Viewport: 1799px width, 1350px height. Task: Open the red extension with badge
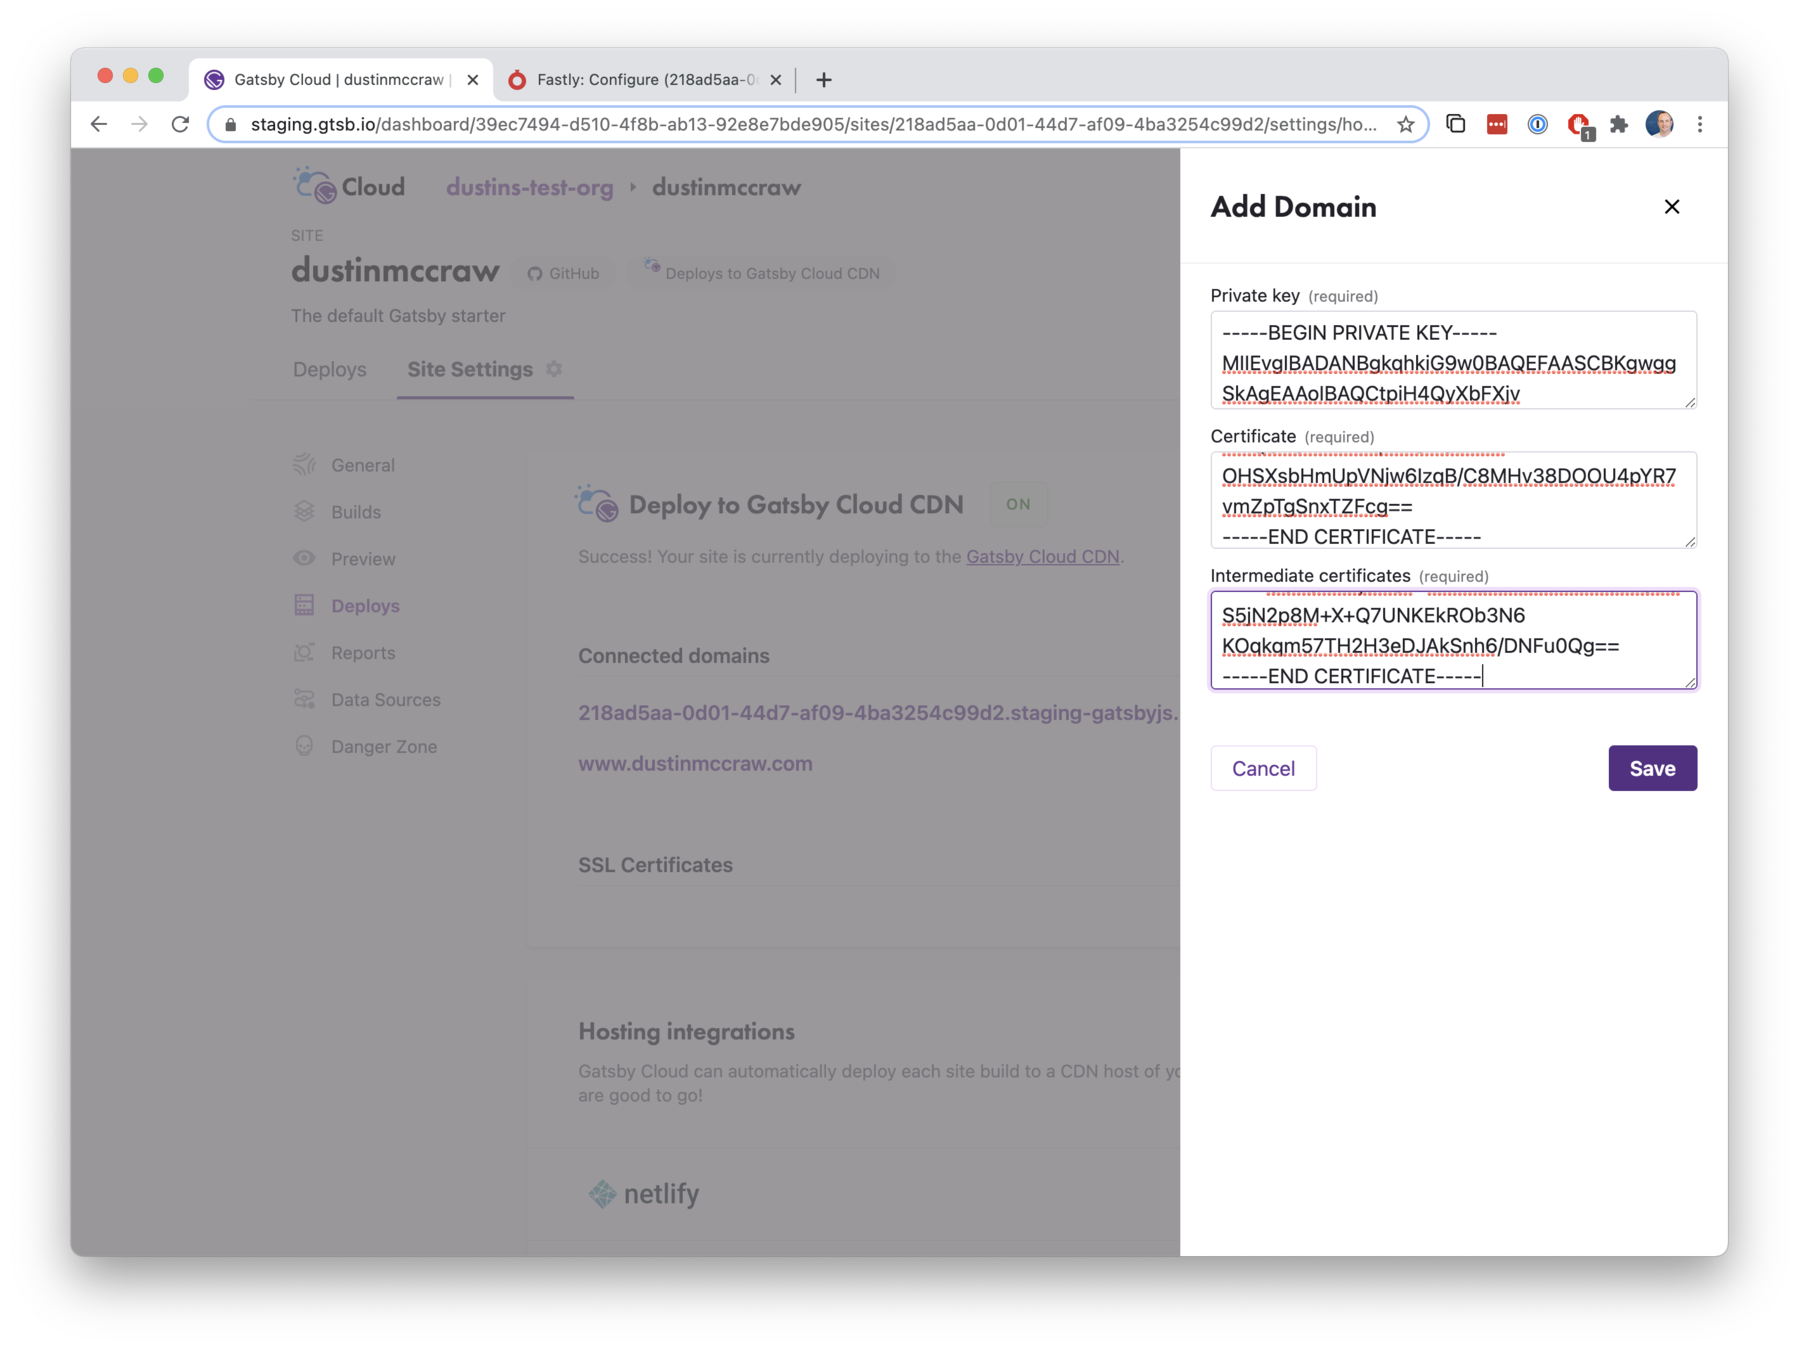[x=1579, y=125]
